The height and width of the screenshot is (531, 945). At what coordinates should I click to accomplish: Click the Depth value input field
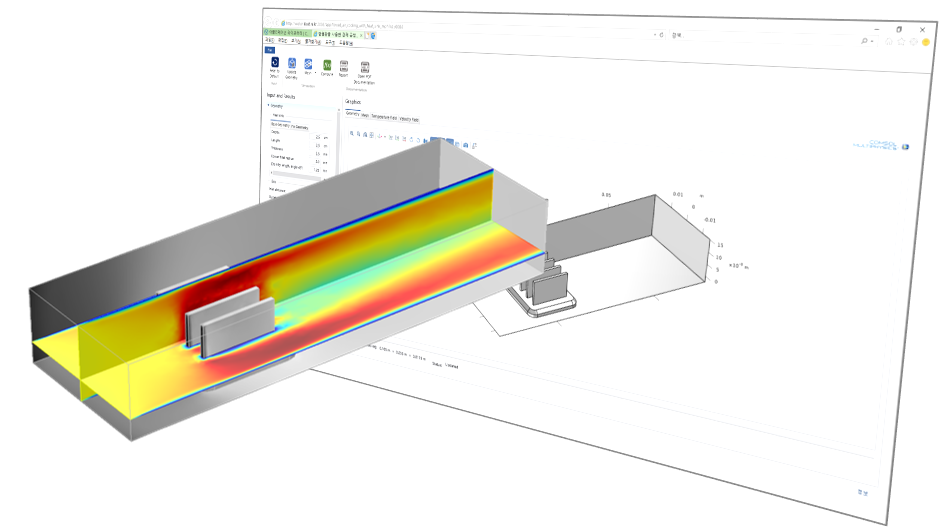(318, 137)
